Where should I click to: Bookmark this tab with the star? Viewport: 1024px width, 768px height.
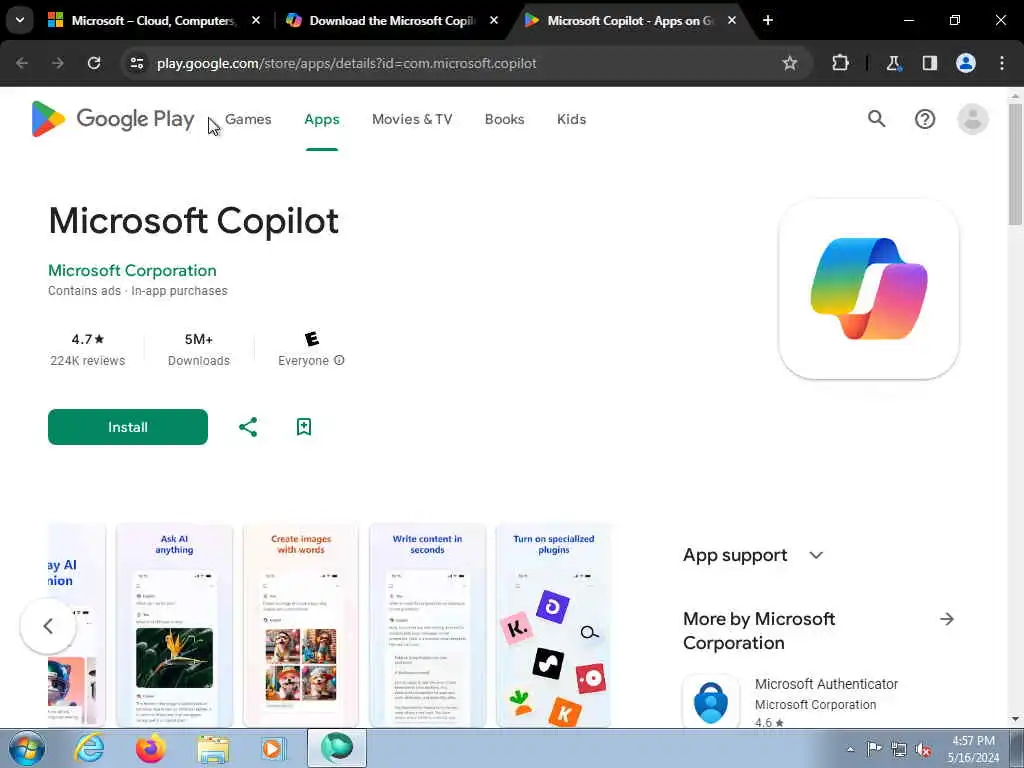click(x=790, y=63)
